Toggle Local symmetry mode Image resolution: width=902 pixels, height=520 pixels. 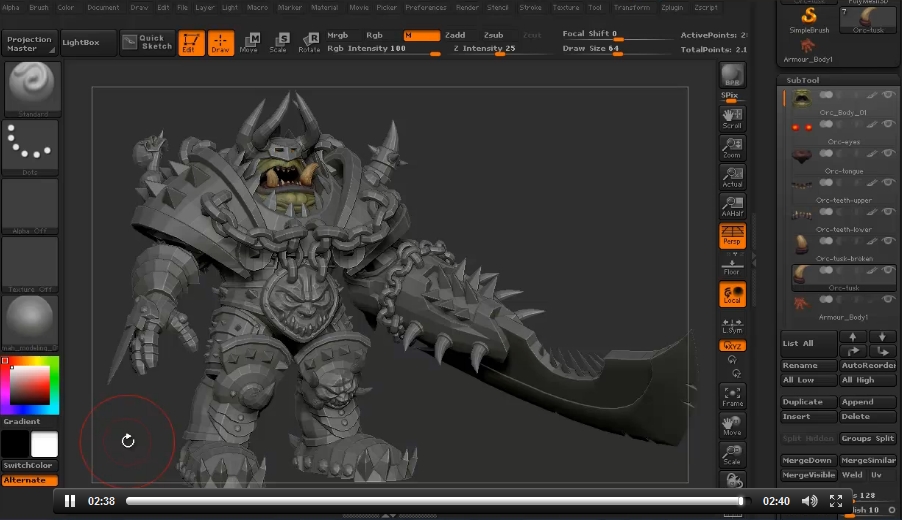[732, 295]
